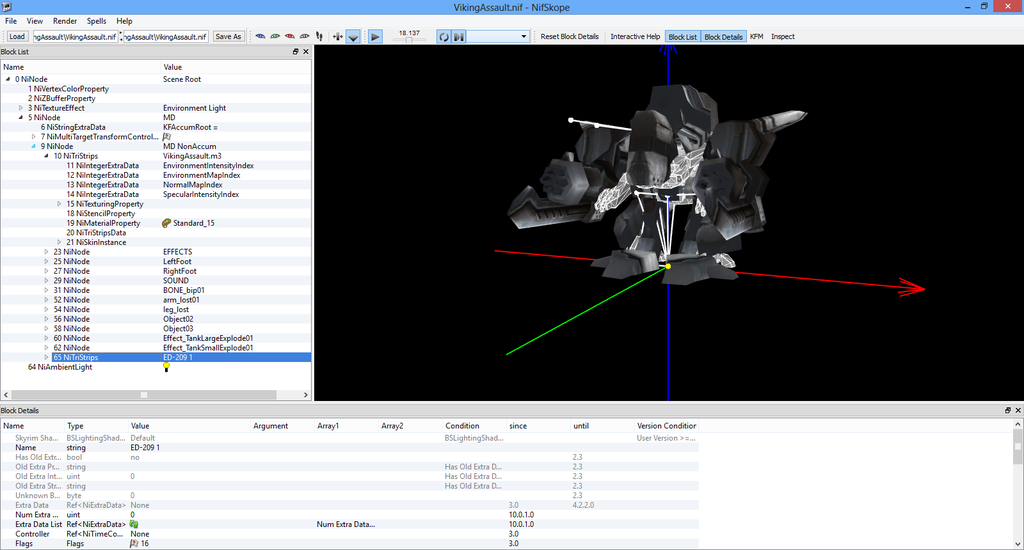This screenshot has width=1024, height=550.
Task: Expand 23 NiNode EFFECTS
Action: pos(46,251)
